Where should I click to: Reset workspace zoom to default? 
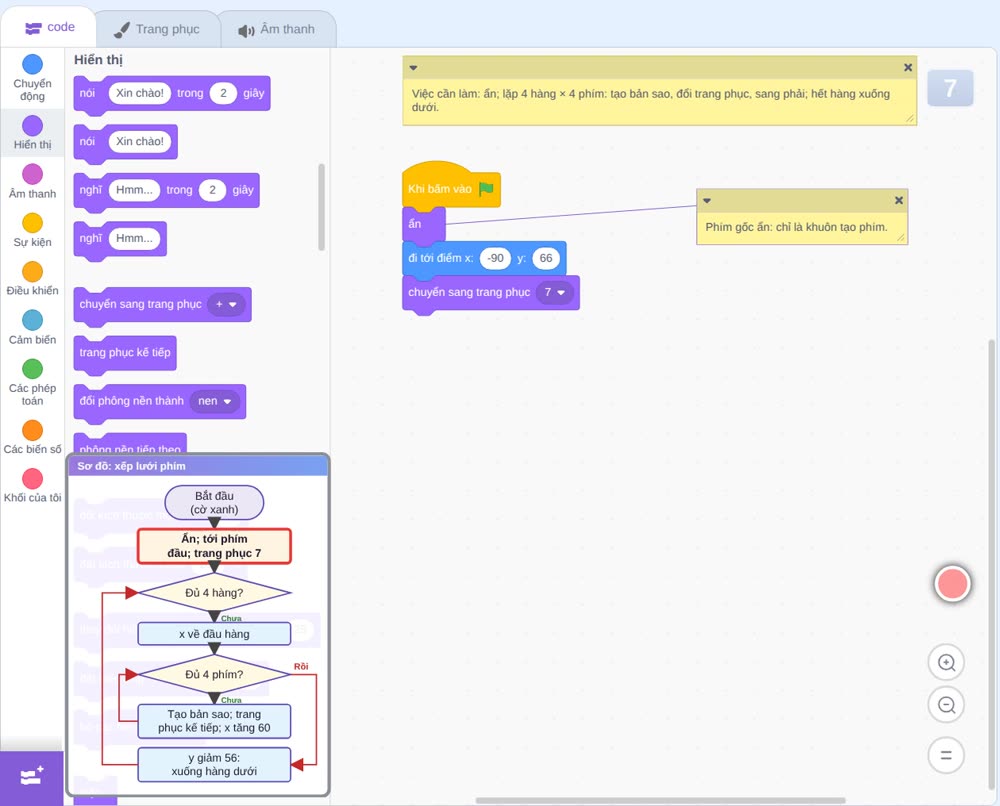(946, 755)
